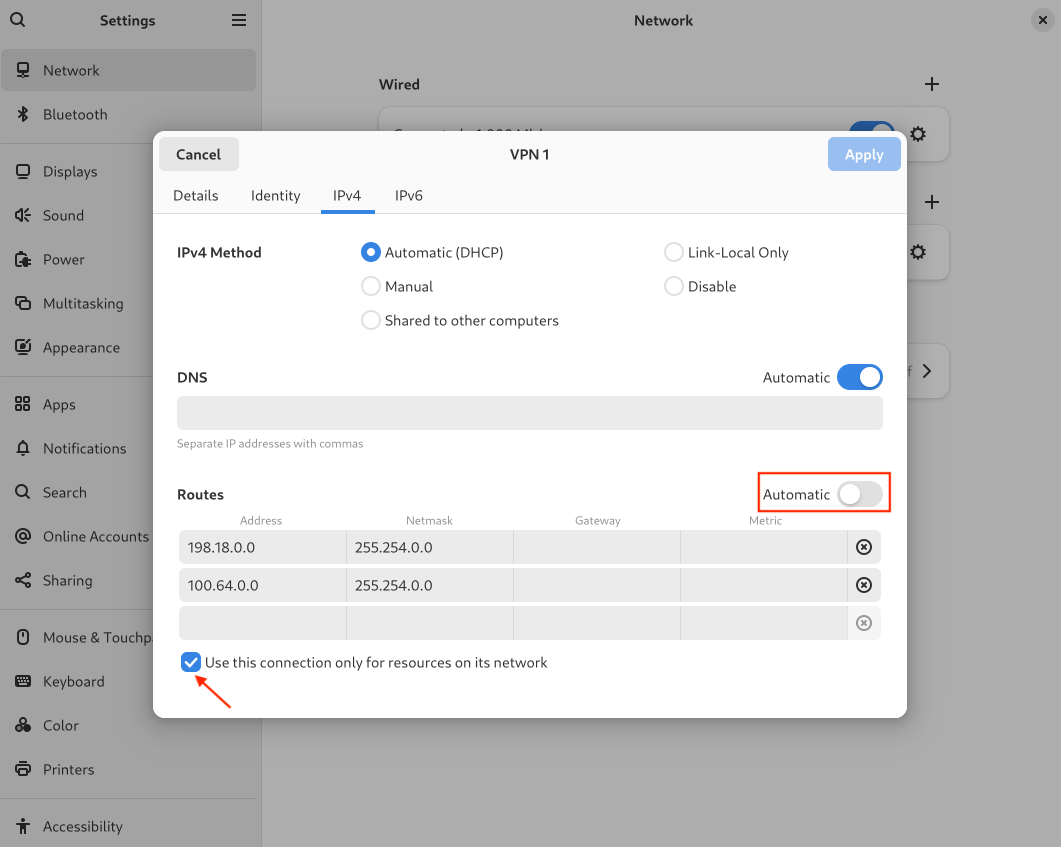
Task: Click the gateway field of the 100.64.0.0 route
Action: 597,585
